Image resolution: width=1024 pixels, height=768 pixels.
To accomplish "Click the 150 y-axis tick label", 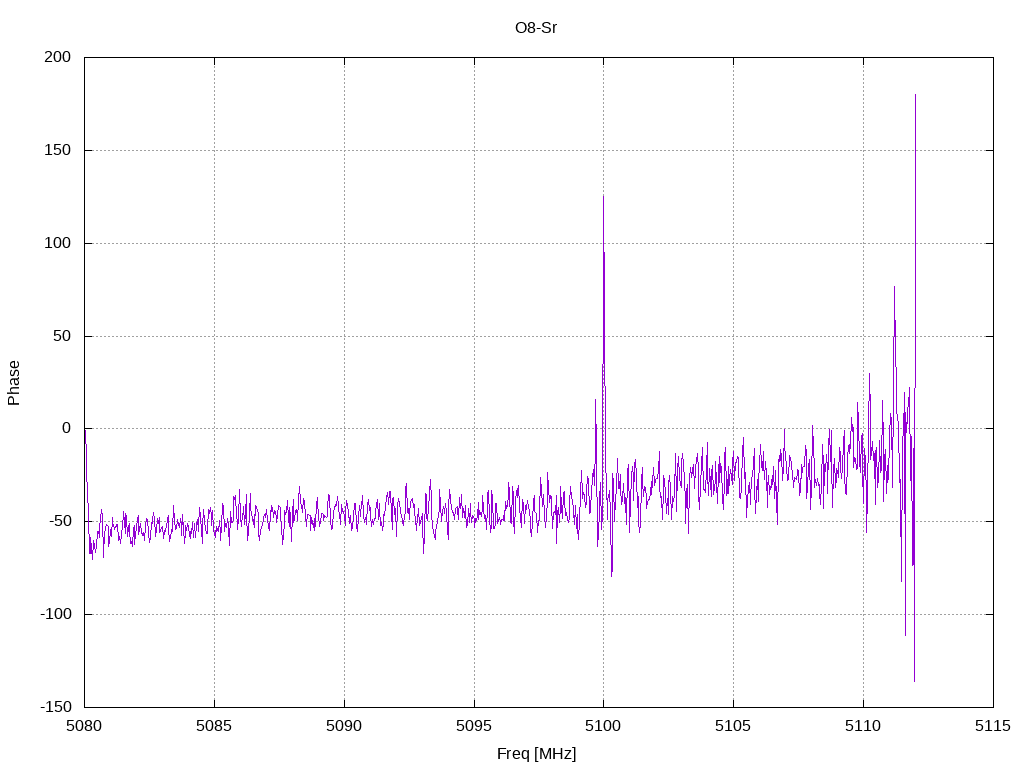I will [57, 150].
